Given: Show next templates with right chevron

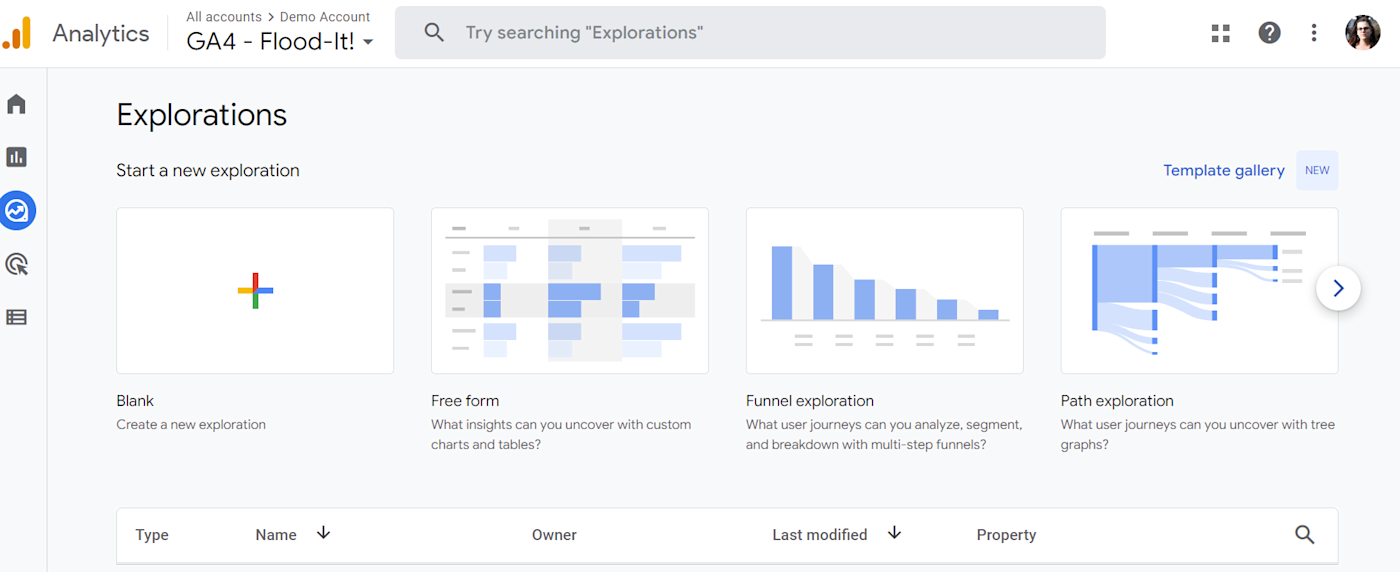Looking at the screenshot, I should [1338, 289].
